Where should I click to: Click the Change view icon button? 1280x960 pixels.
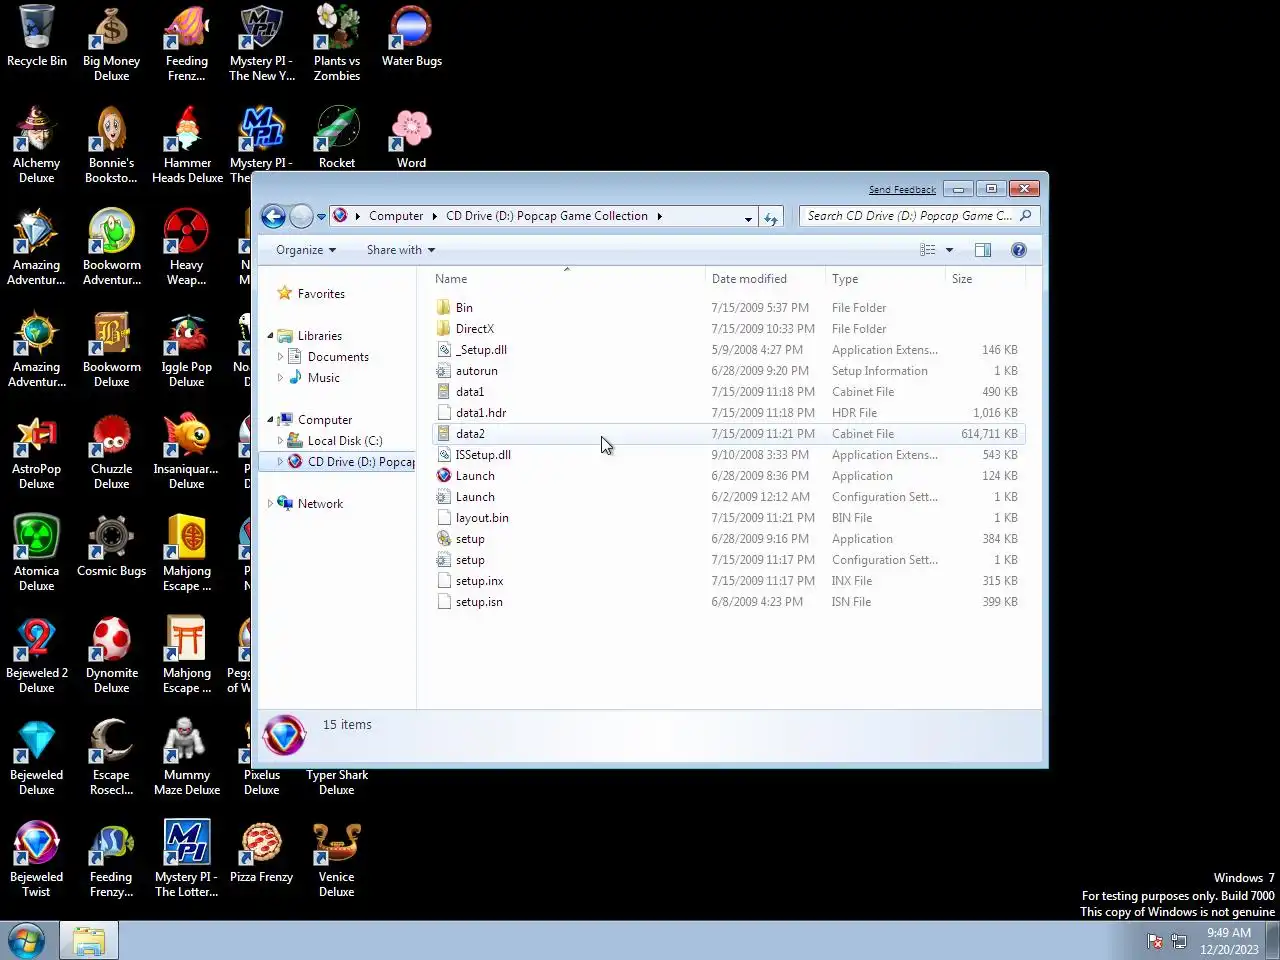click(x=928, y=250)
